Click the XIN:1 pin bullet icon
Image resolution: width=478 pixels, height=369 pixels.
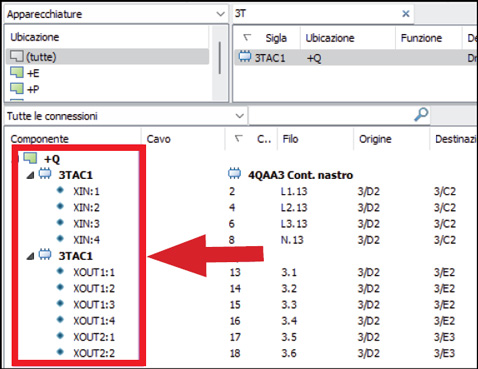pos(60,190)
